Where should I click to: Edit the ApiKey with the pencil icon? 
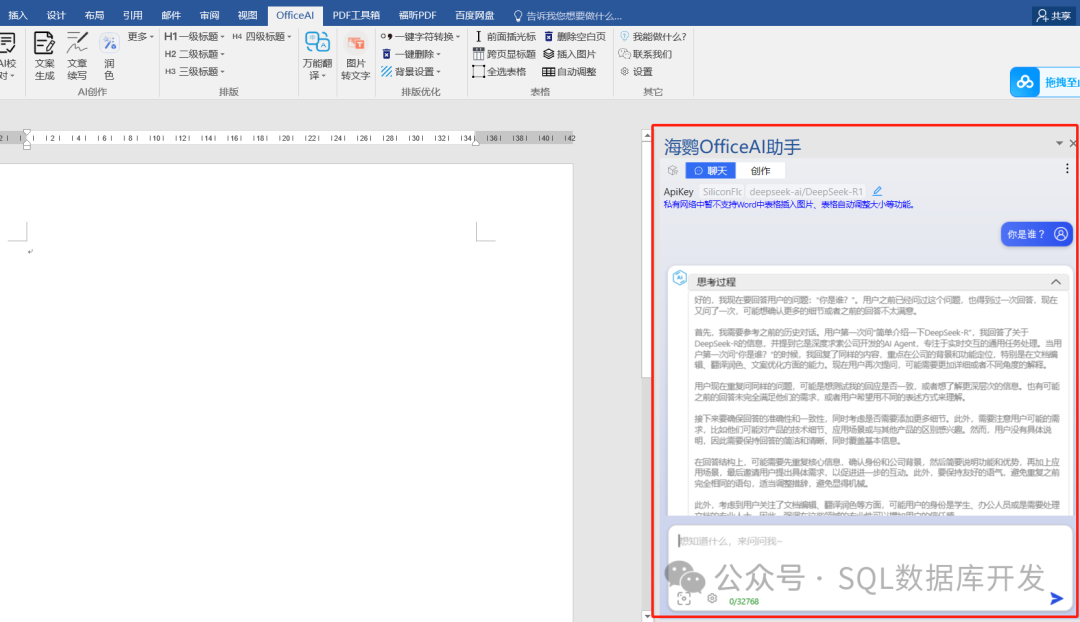877,191
